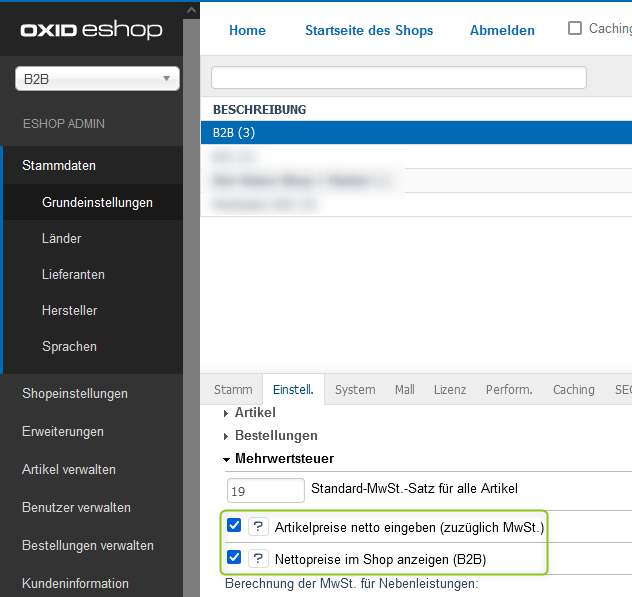Image resolution: width=632 pixels, height=597 pixels.
Task: Open the B2B shop selector dropdown
Action: click(97, 79)
